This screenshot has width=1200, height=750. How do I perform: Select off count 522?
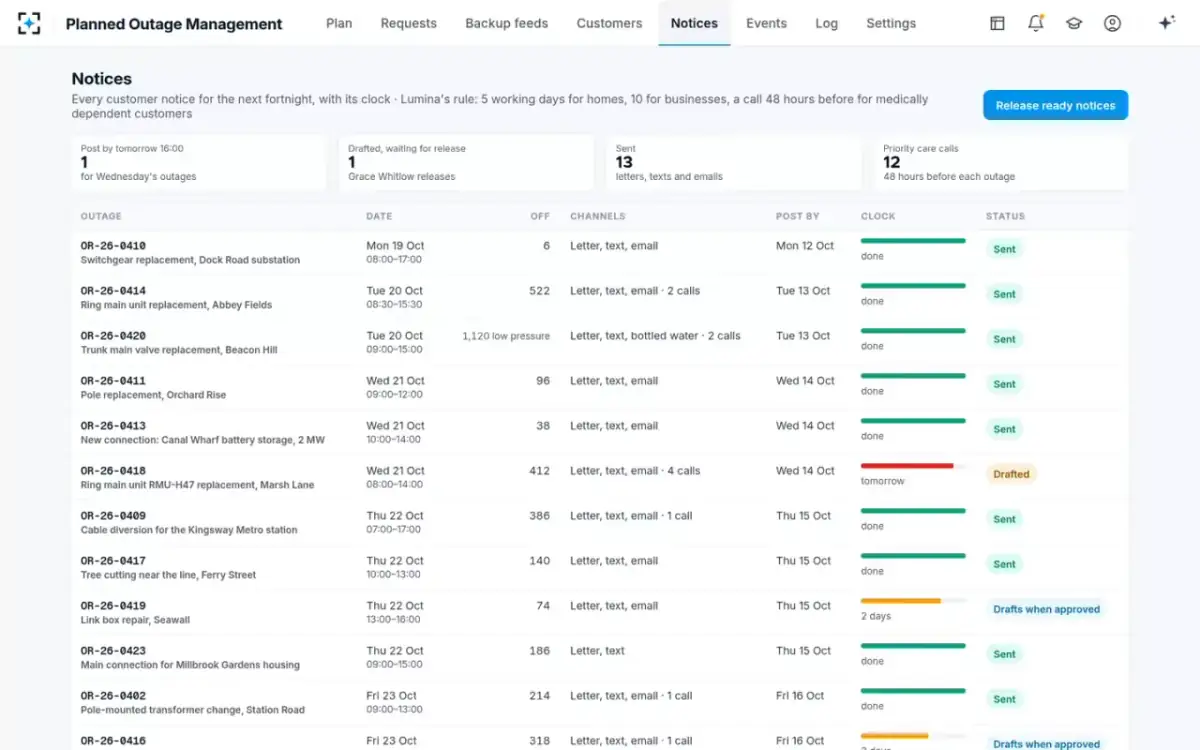[540, 291]
